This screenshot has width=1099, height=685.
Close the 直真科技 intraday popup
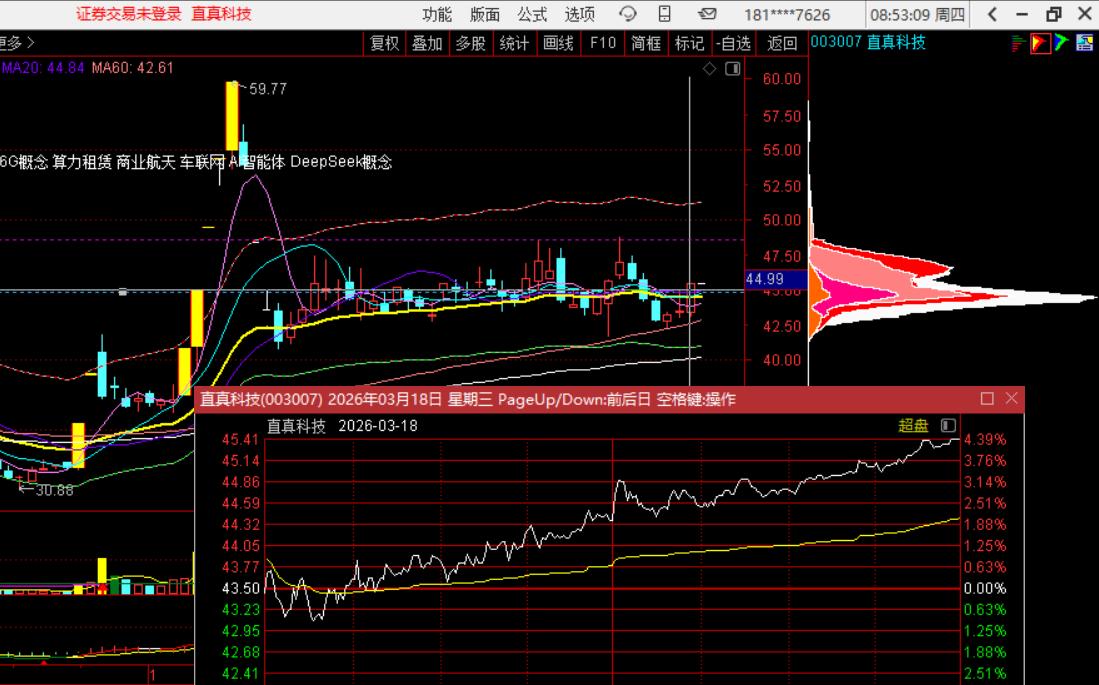(x=1011, y=399)
